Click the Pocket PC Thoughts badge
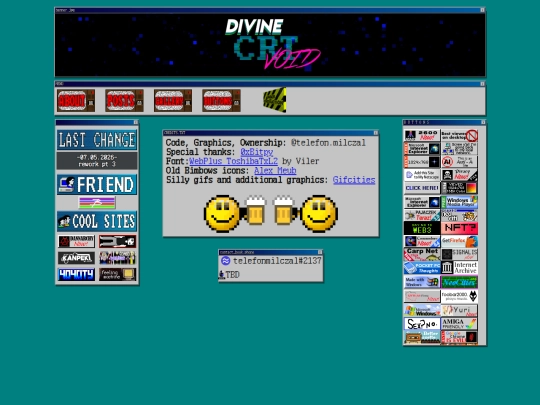 [422, 268]
